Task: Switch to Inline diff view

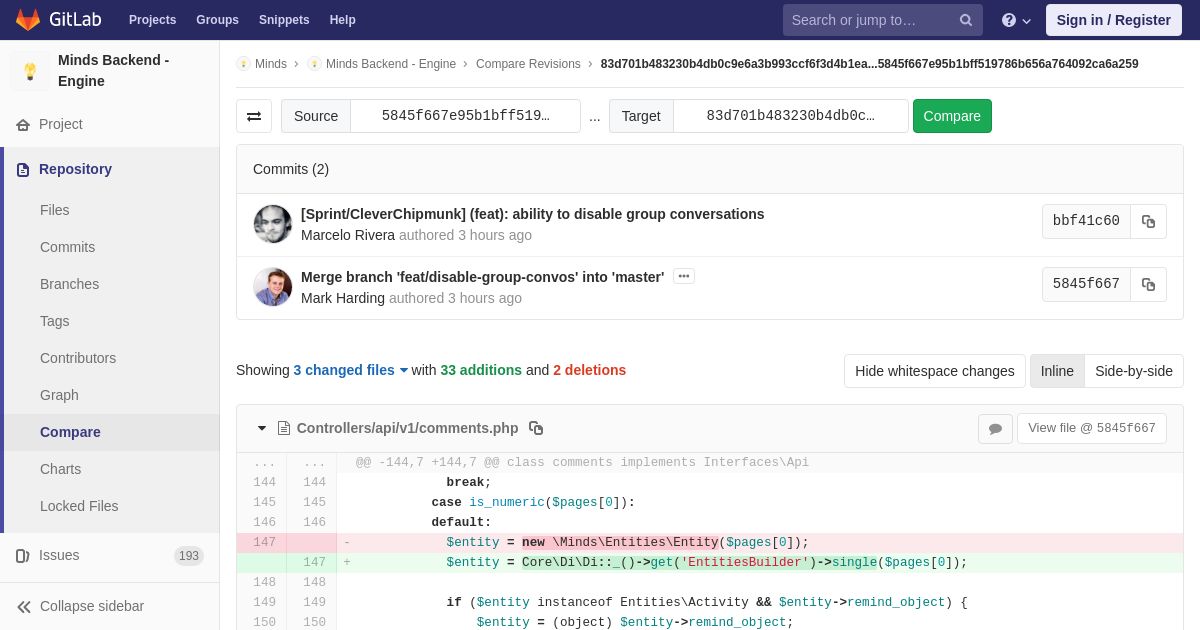Action: tap(1056, 371)
